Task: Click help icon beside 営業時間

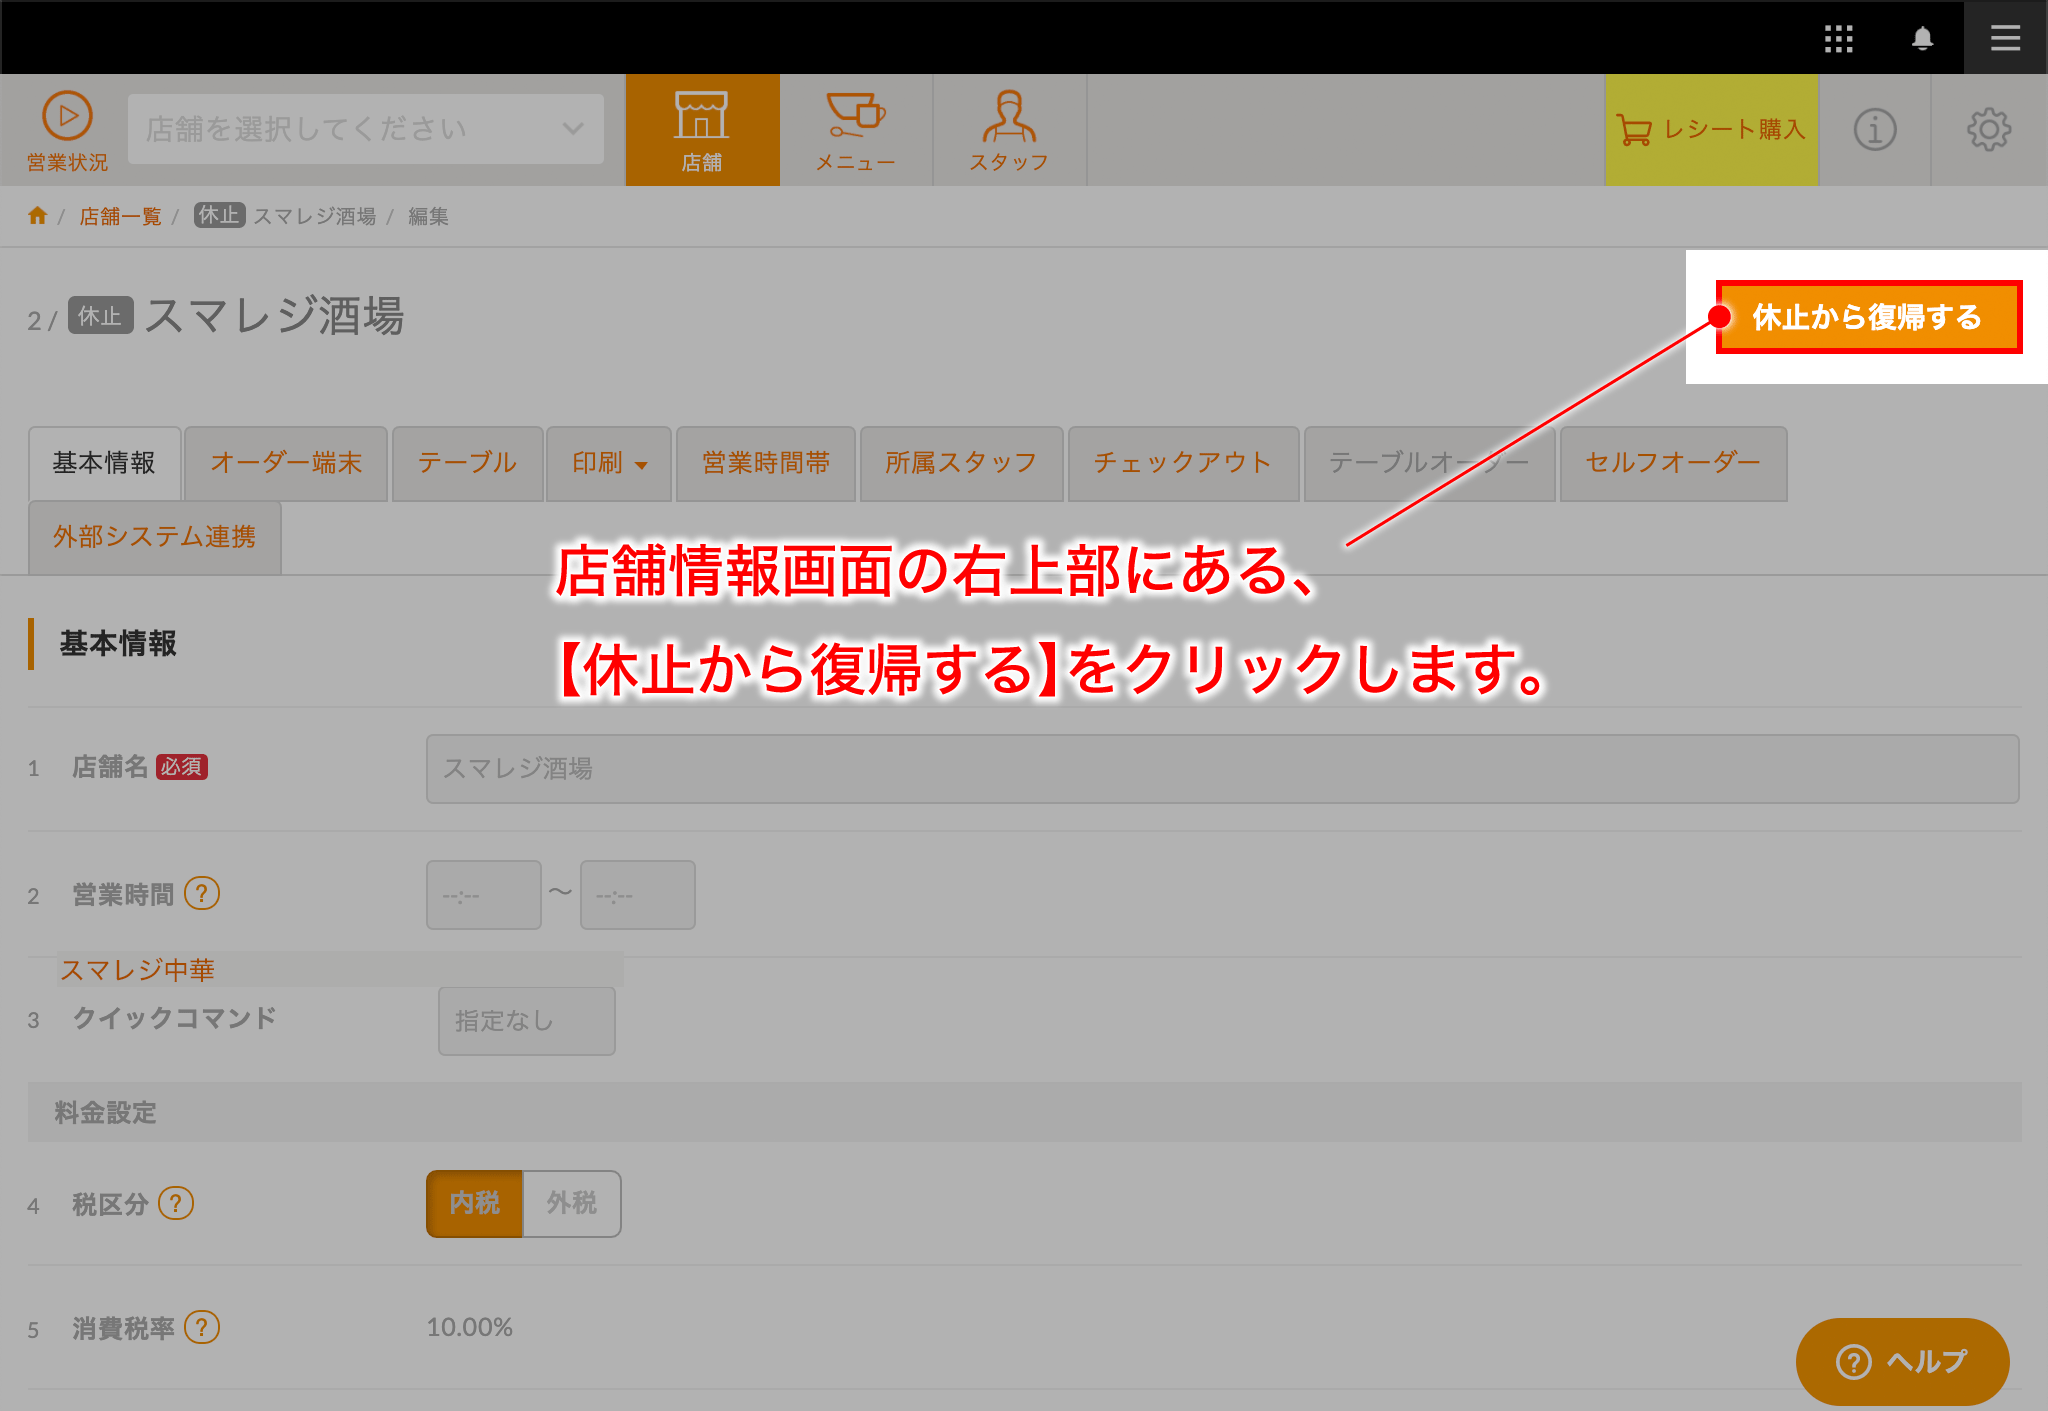Action: pyautogui.click(x=202, y=893)
